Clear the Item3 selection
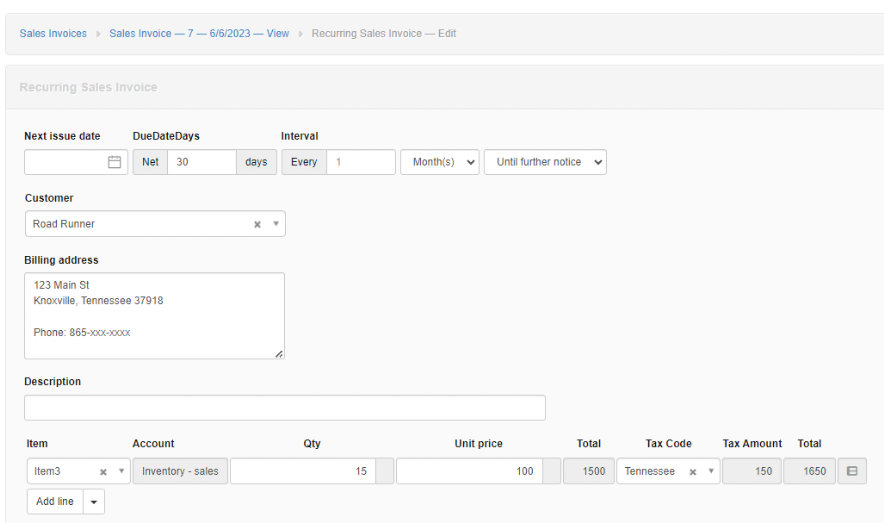The image size is (884, 523). 103,472
